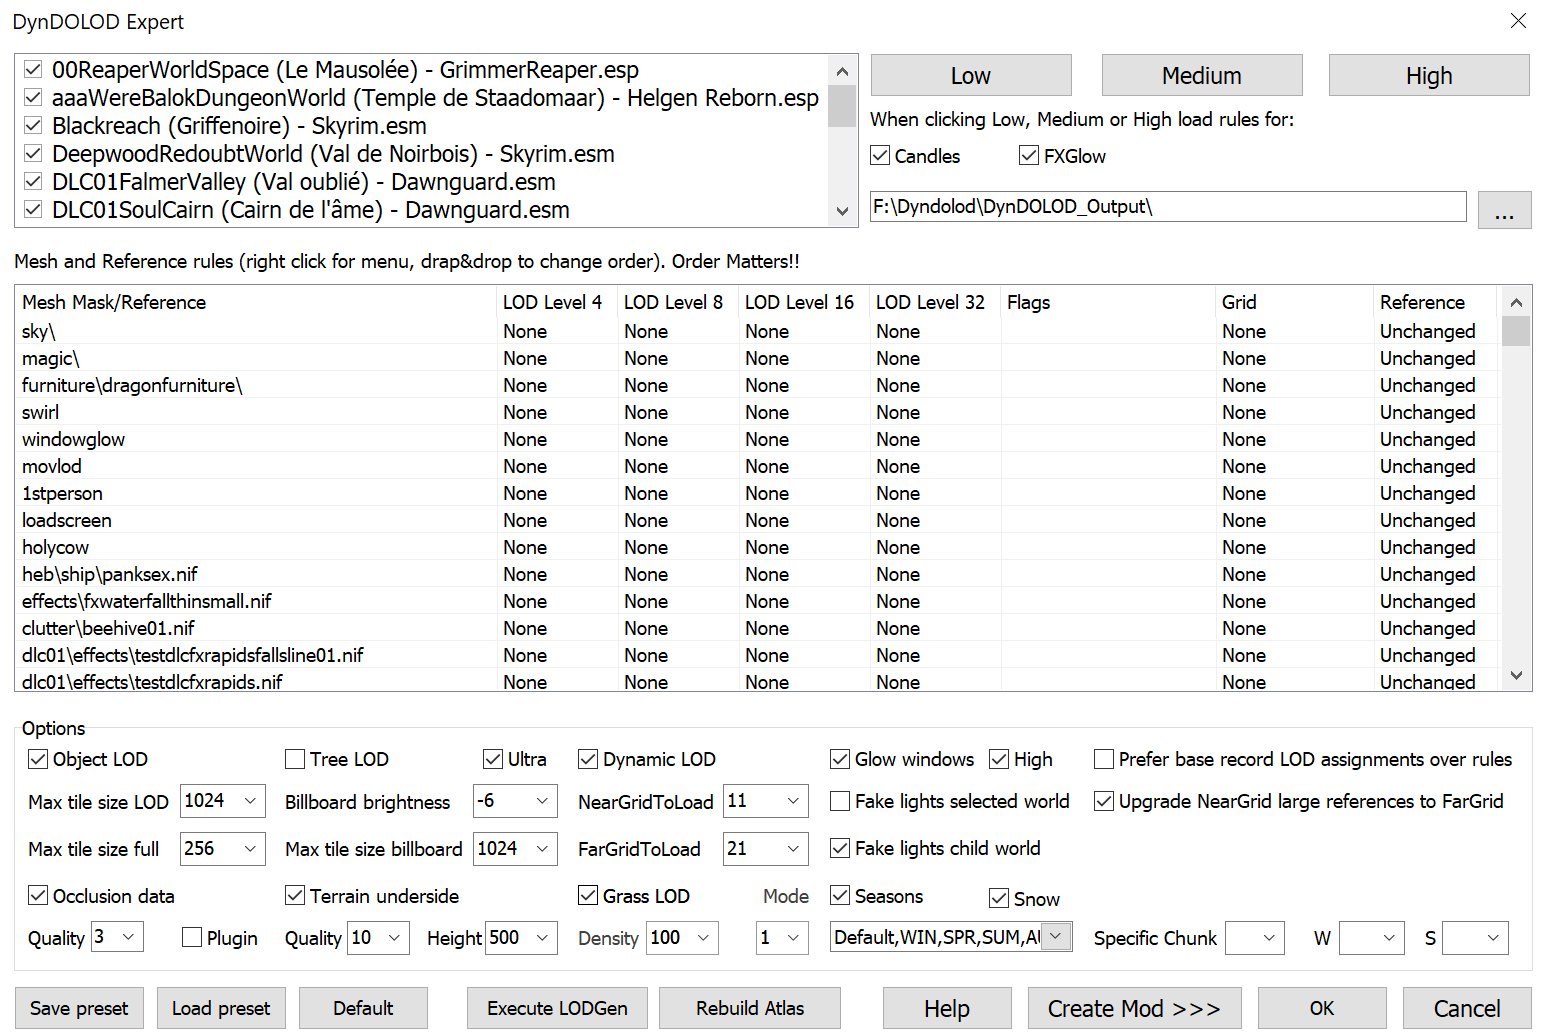Select furniture\dragonfurniture\ rule row
Image resolution: width=1547 pixels, height=1034 pixels.
point(758,385)
